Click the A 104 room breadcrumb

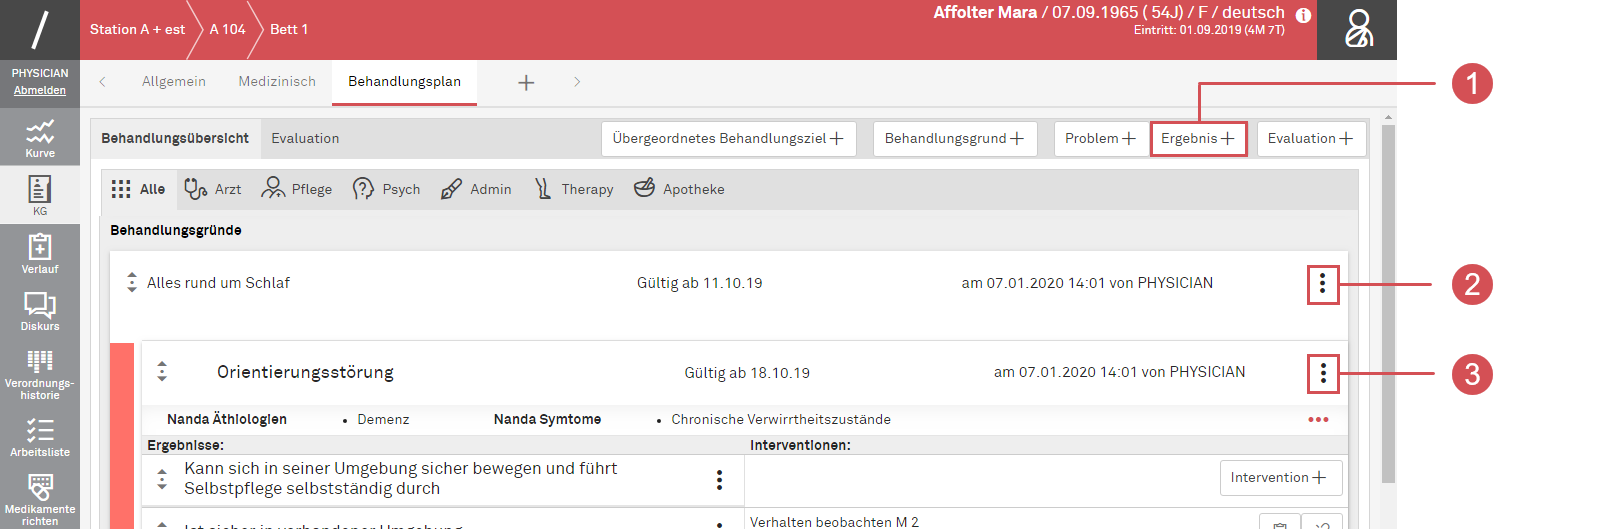228,30
